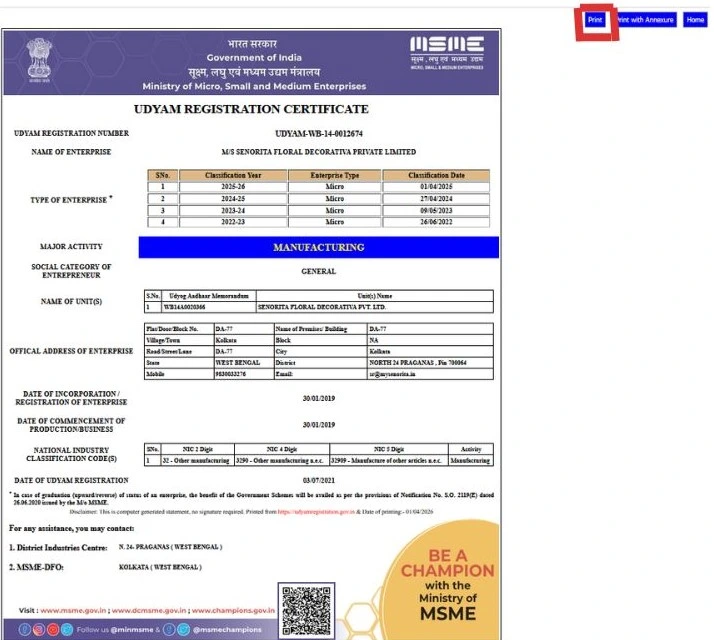Click the Classification Year column header

click(x=233, y=175)
